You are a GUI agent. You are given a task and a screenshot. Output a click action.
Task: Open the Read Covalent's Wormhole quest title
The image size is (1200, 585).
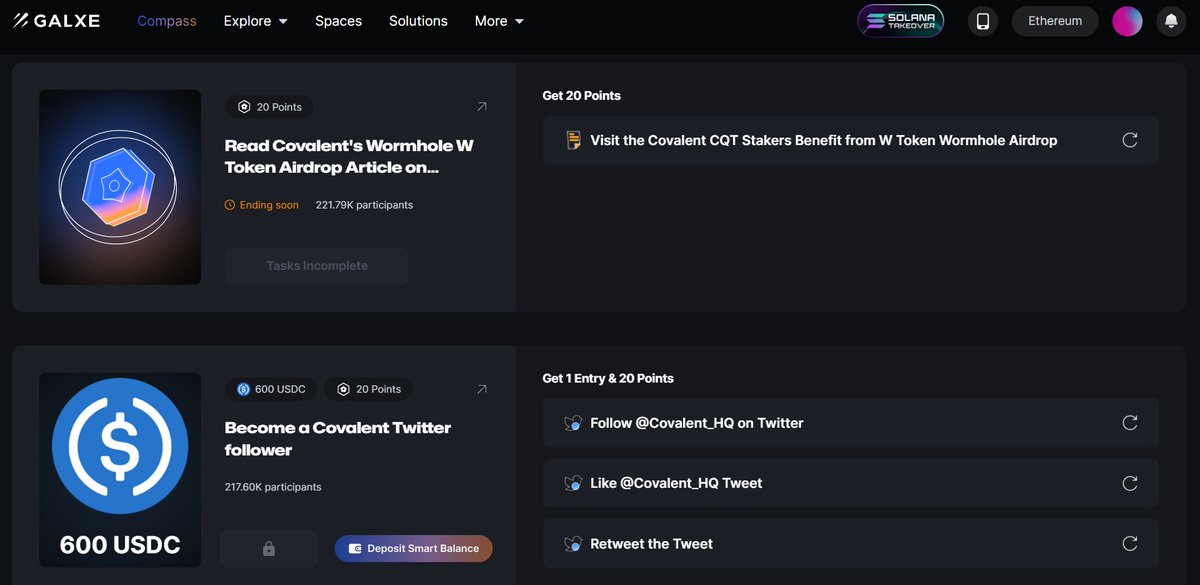349,156
